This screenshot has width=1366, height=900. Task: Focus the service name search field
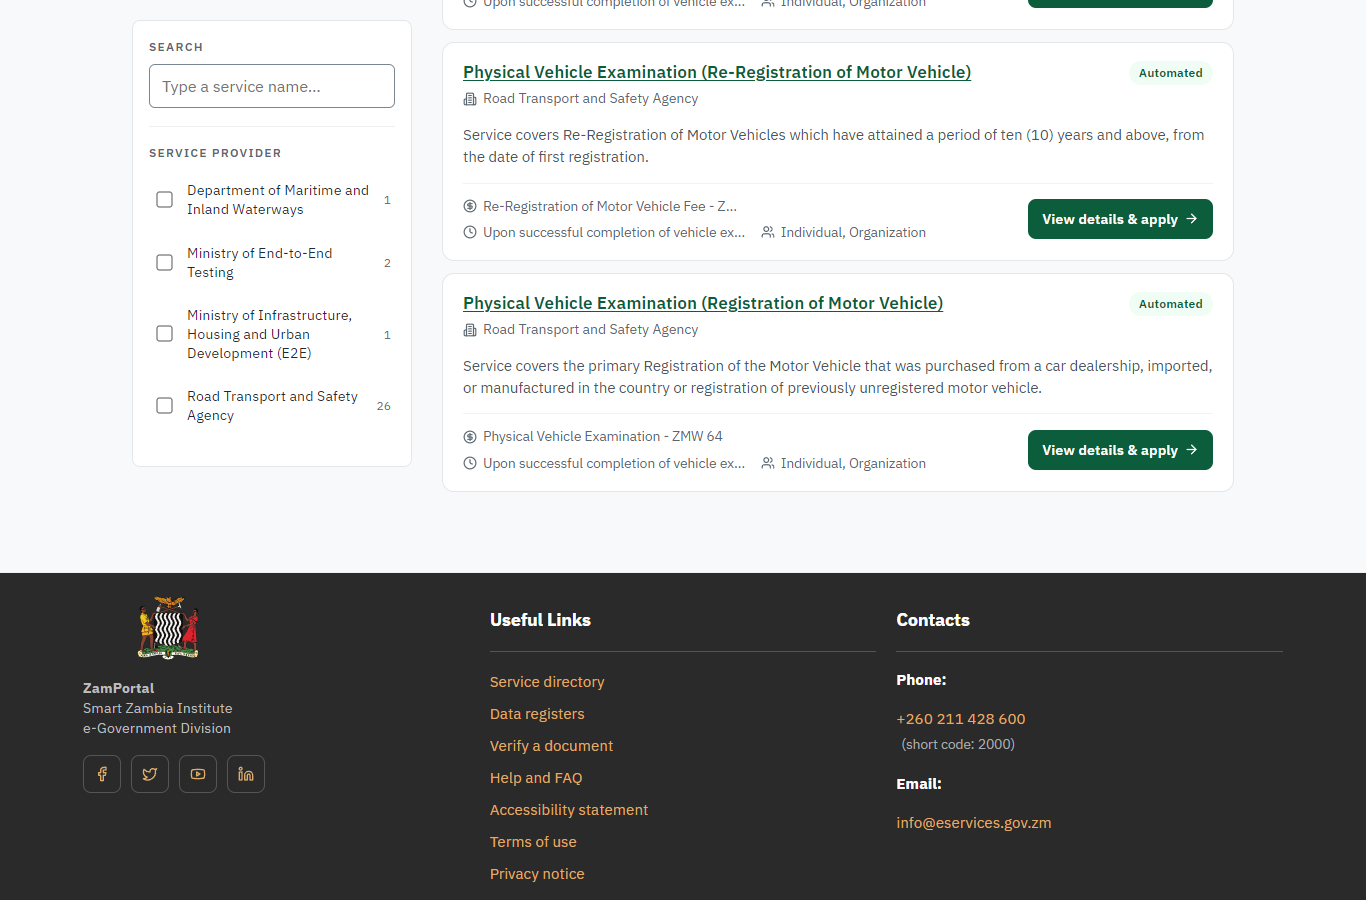coord(272,86)
